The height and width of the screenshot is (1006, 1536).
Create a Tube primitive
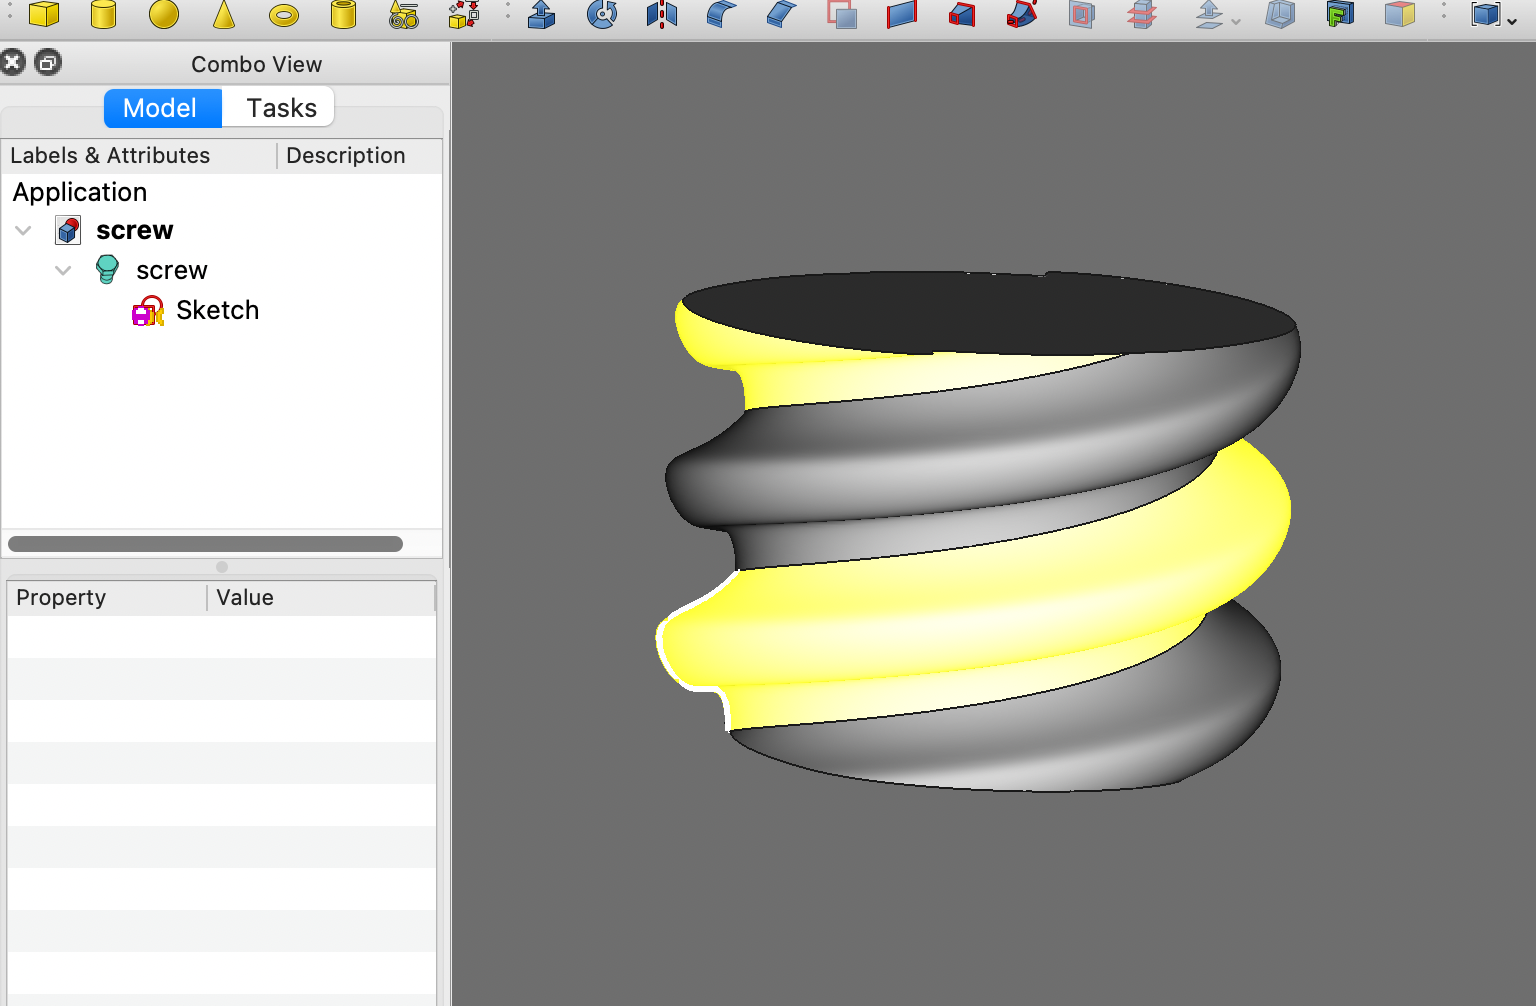344,14
